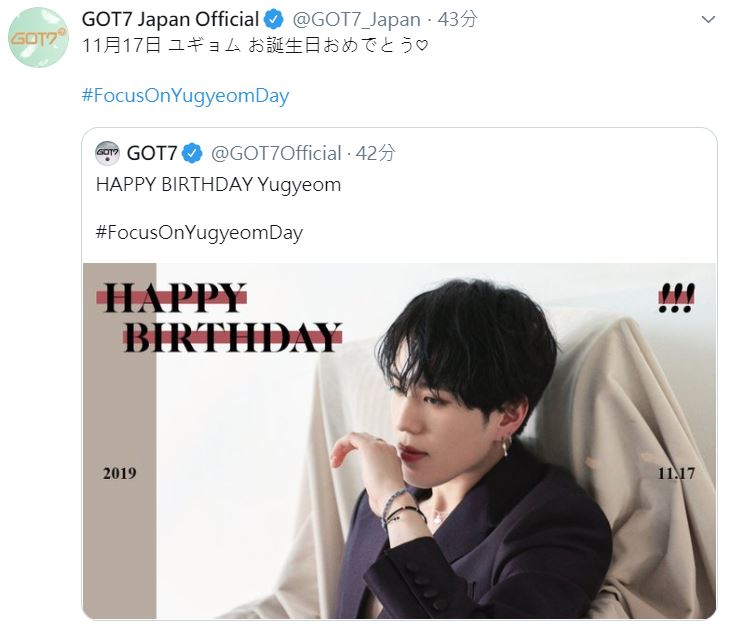
Task: Open the 42分 quoted tweet timestamp
Action: pyautogui.click(x=376, y=153)
